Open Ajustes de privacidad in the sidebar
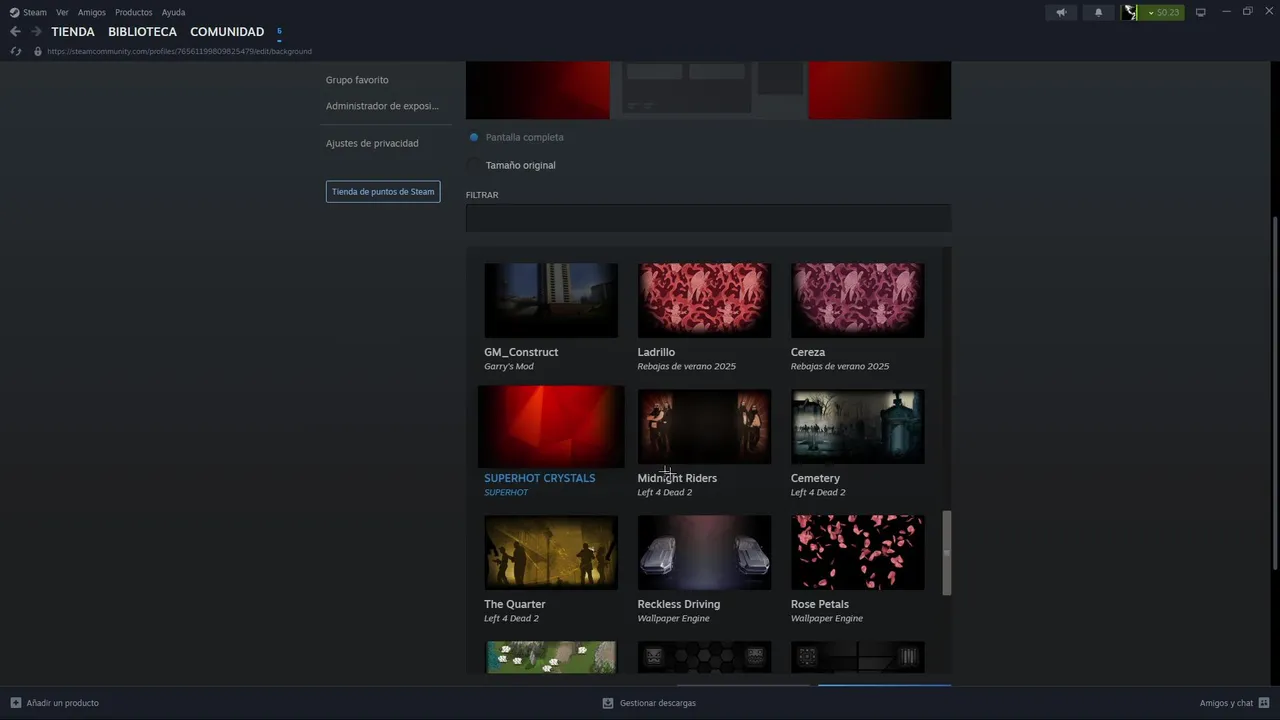 [372, 143]
